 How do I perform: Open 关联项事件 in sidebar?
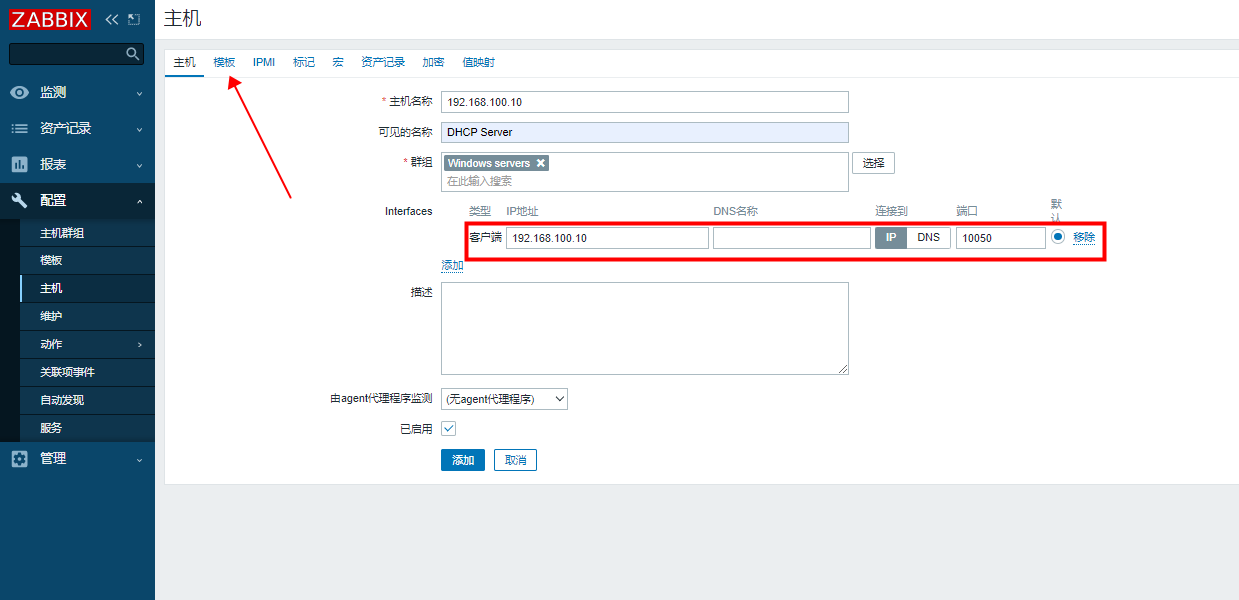click(87, 372)
